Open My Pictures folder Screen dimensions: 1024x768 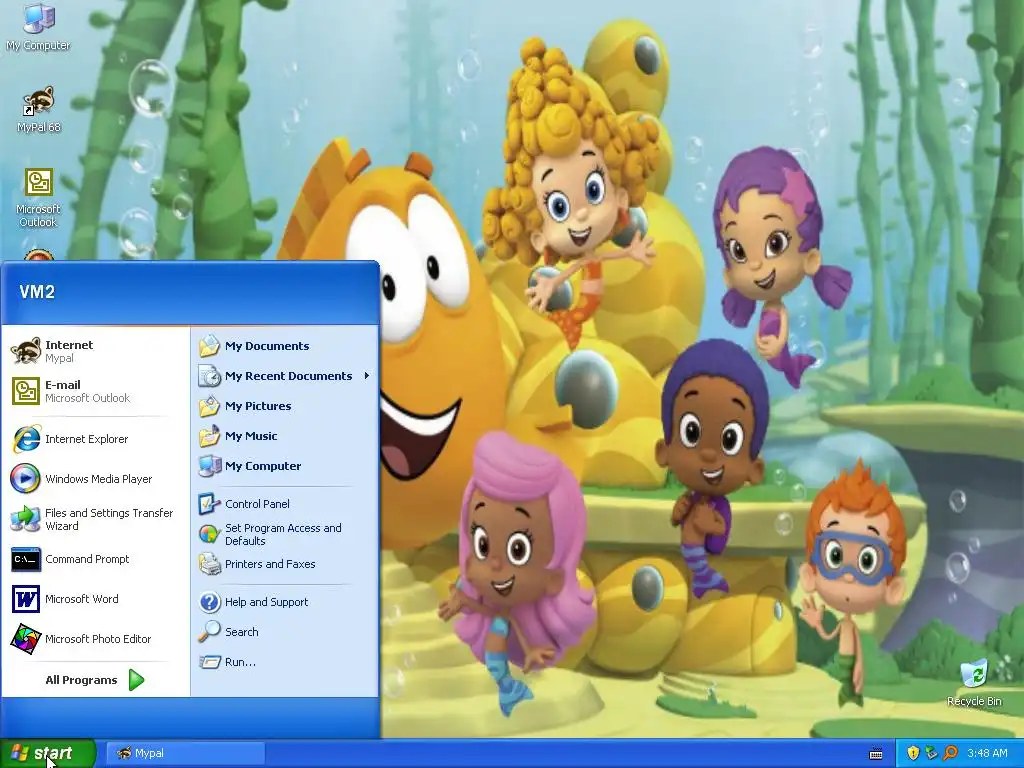click(285, 406)
